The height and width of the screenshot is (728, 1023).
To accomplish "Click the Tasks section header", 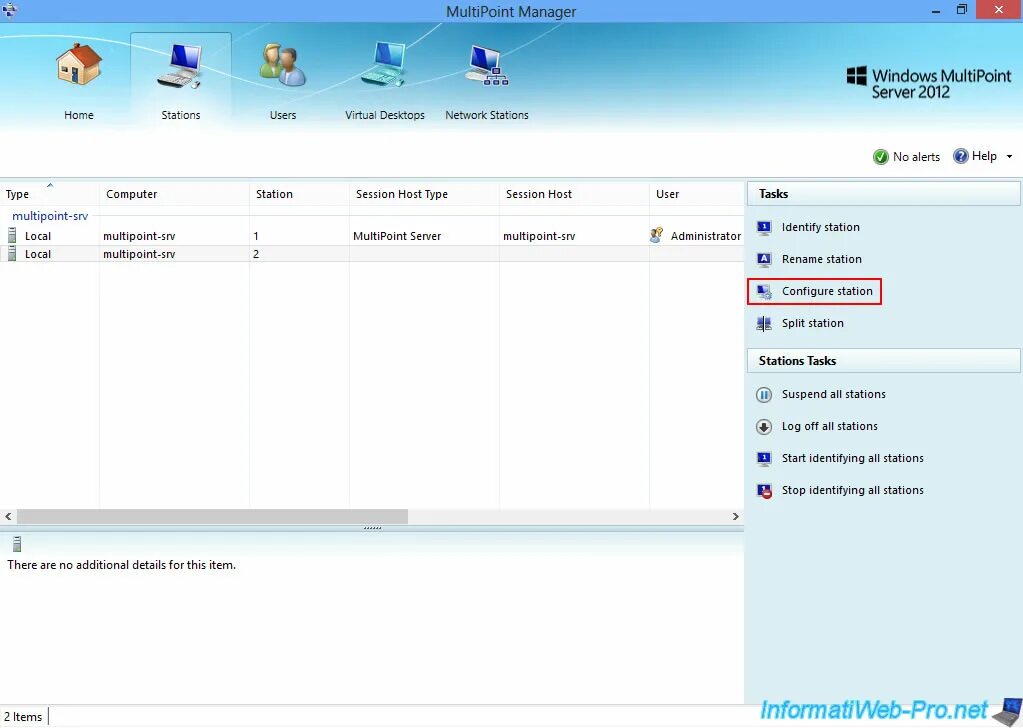I will click(x=883, y=194).
